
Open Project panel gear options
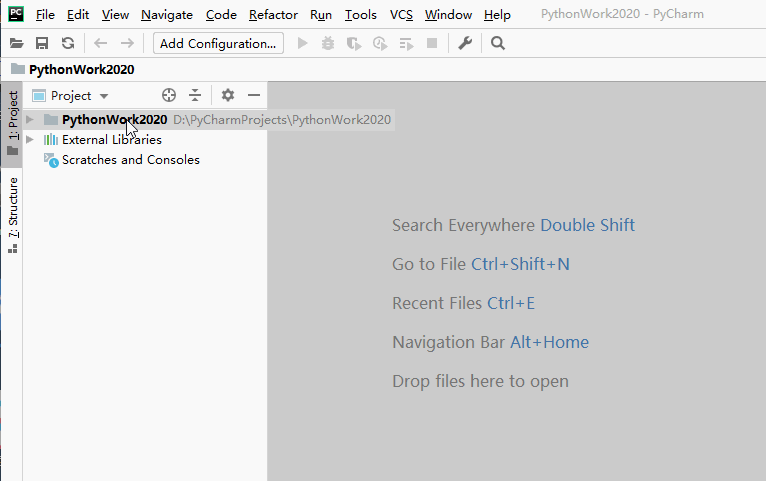click(x=228, y=95)
